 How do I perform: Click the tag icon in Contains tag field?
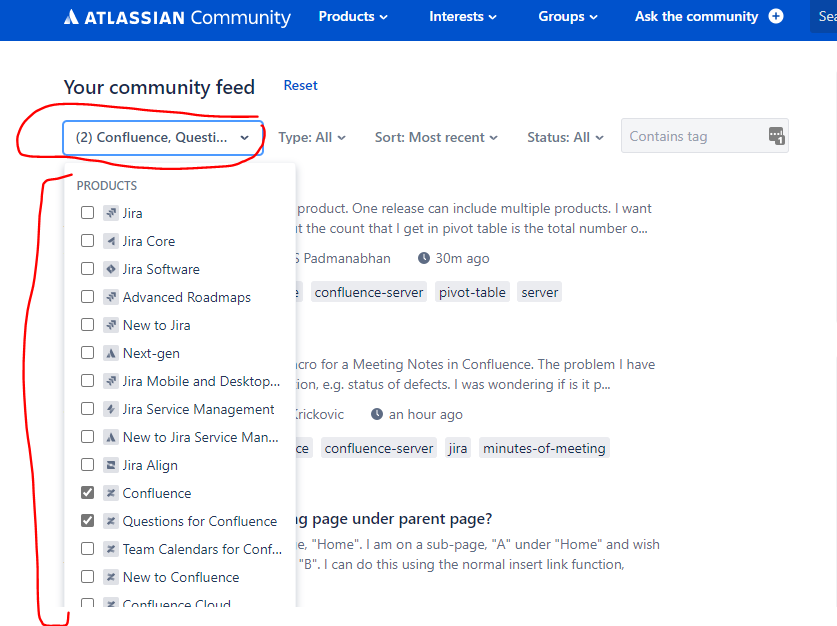(x=776, y=136)
